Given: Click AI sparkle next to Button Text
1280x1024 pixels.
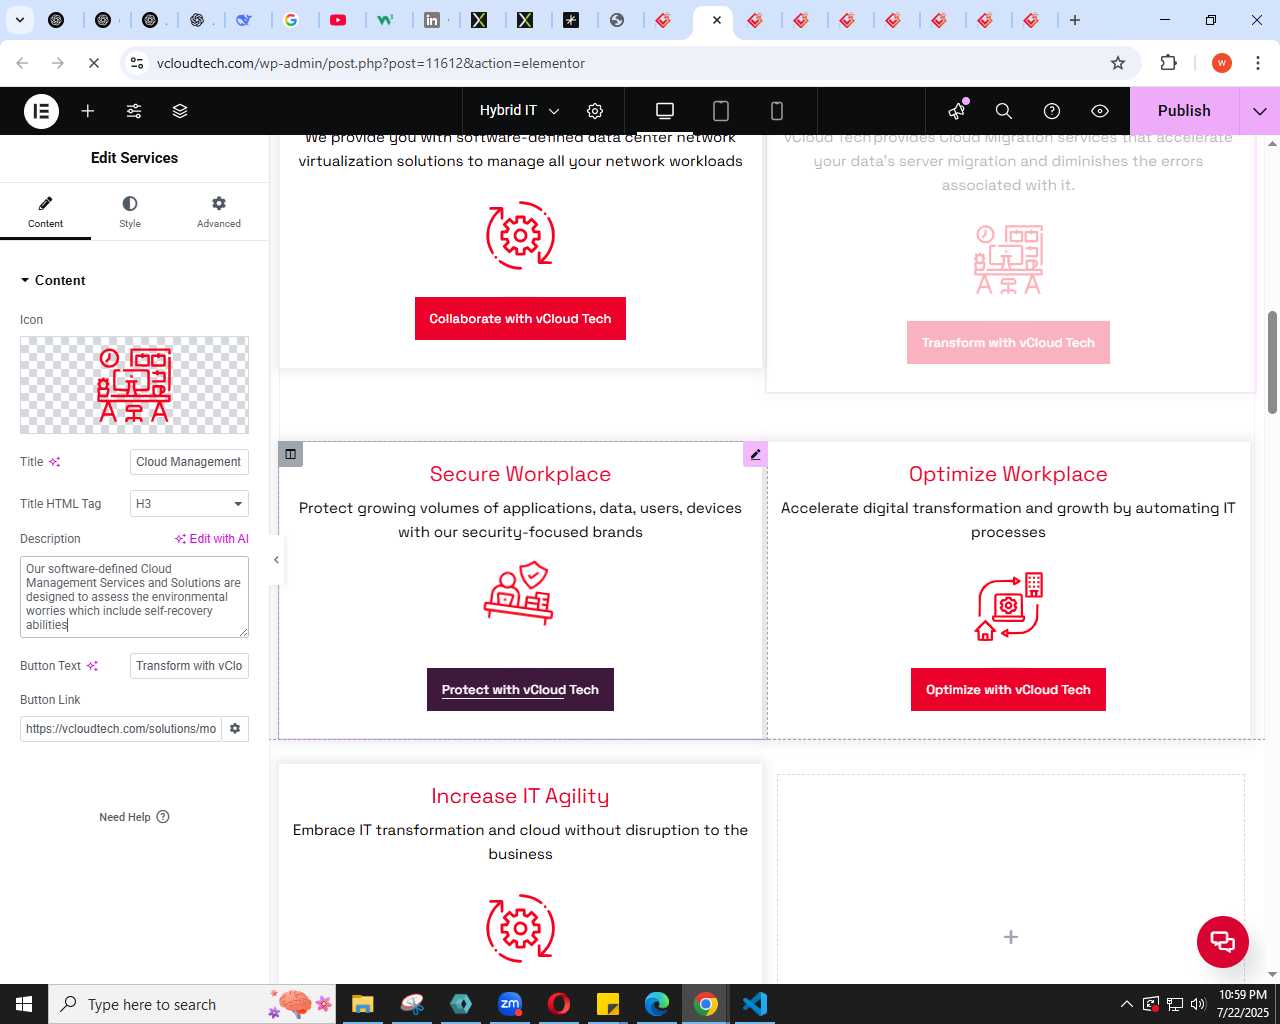Looking at the screenshot, I should click(92, 666).
